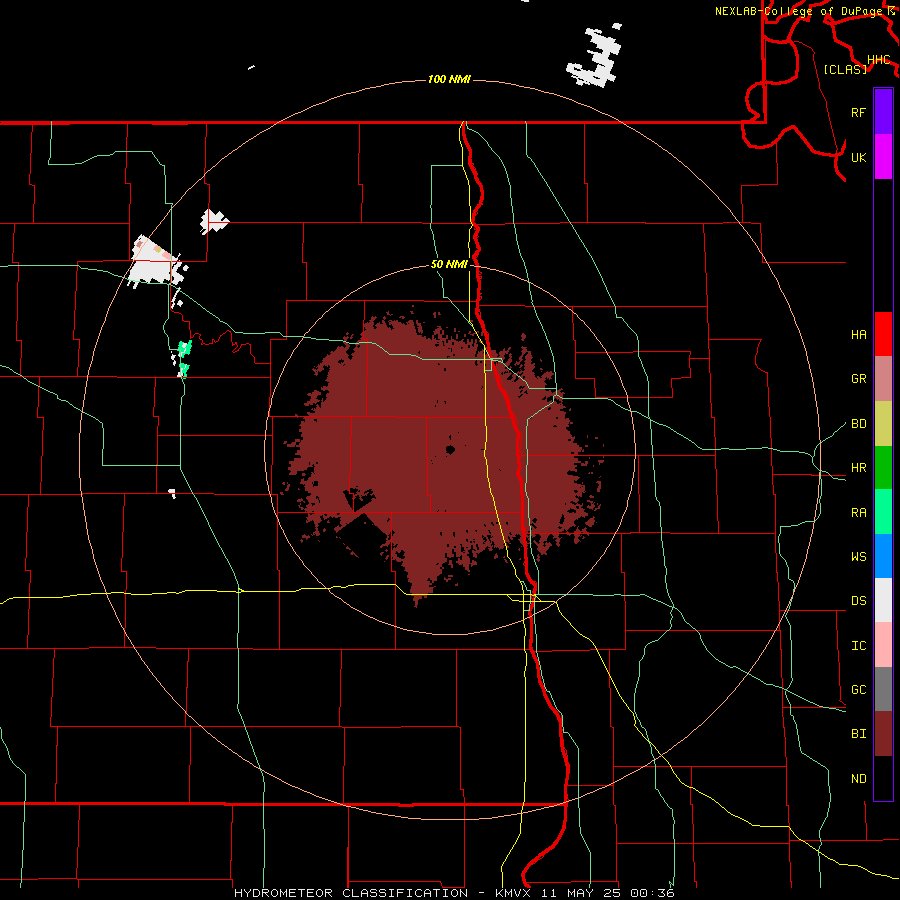Click the HA red legend swatch

[883, 334]
